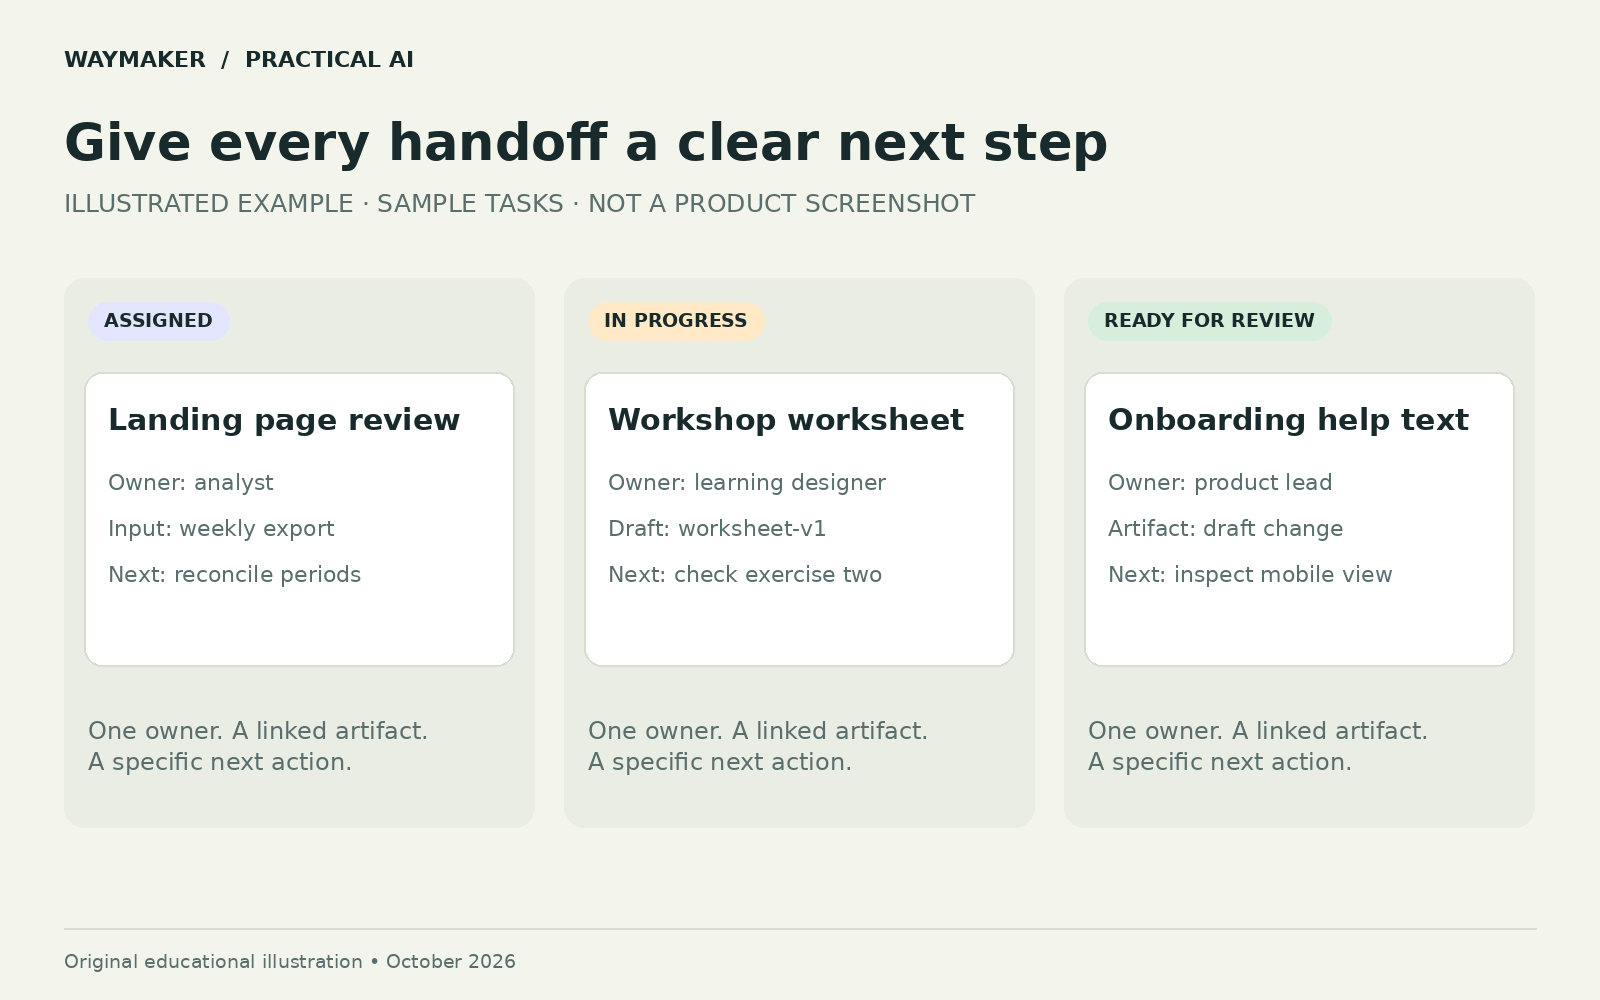Image resolution: width=1600 pixels, height=1000 pixels.
Task: Select "Next: inspect mobile view" text
Action: coord(1250,575)
